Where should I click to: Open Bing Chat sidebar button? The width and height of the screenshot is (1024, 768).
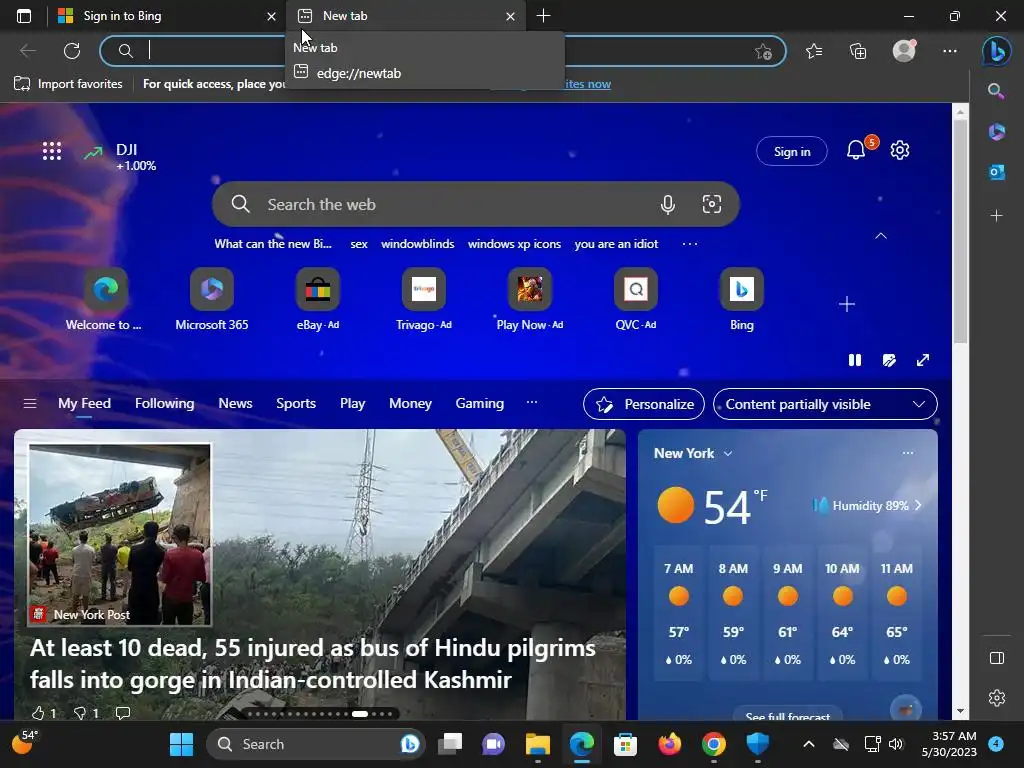pos(997,51)
